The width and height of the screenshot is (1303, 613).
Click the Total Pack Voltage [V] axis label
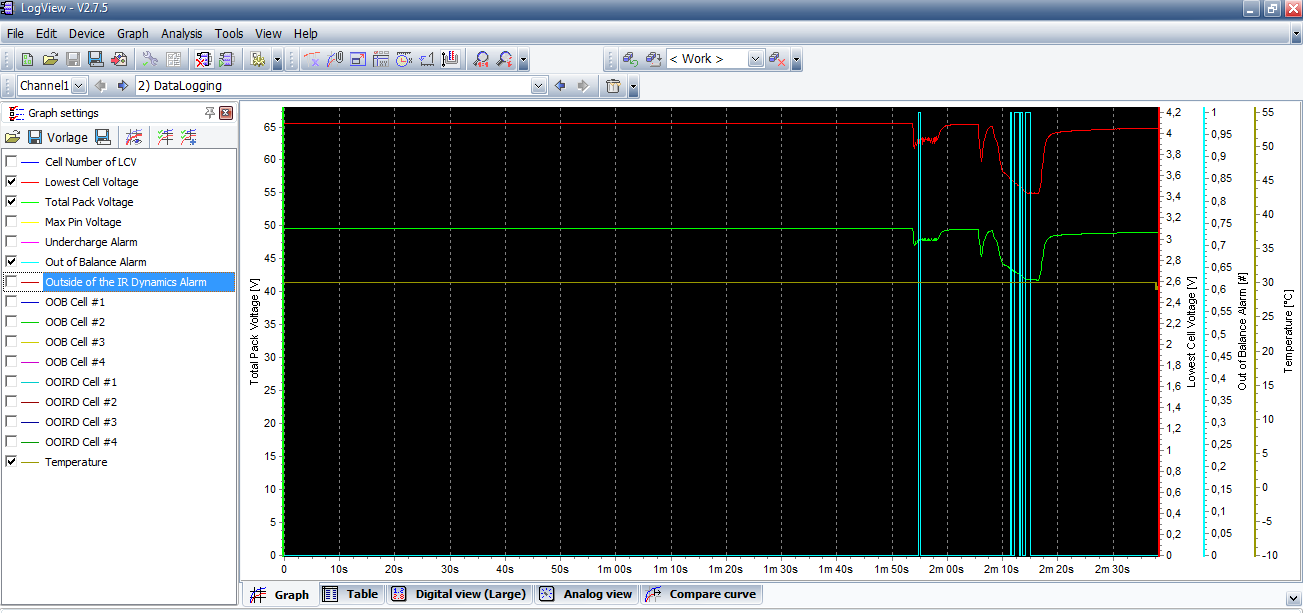click(255, 332)
